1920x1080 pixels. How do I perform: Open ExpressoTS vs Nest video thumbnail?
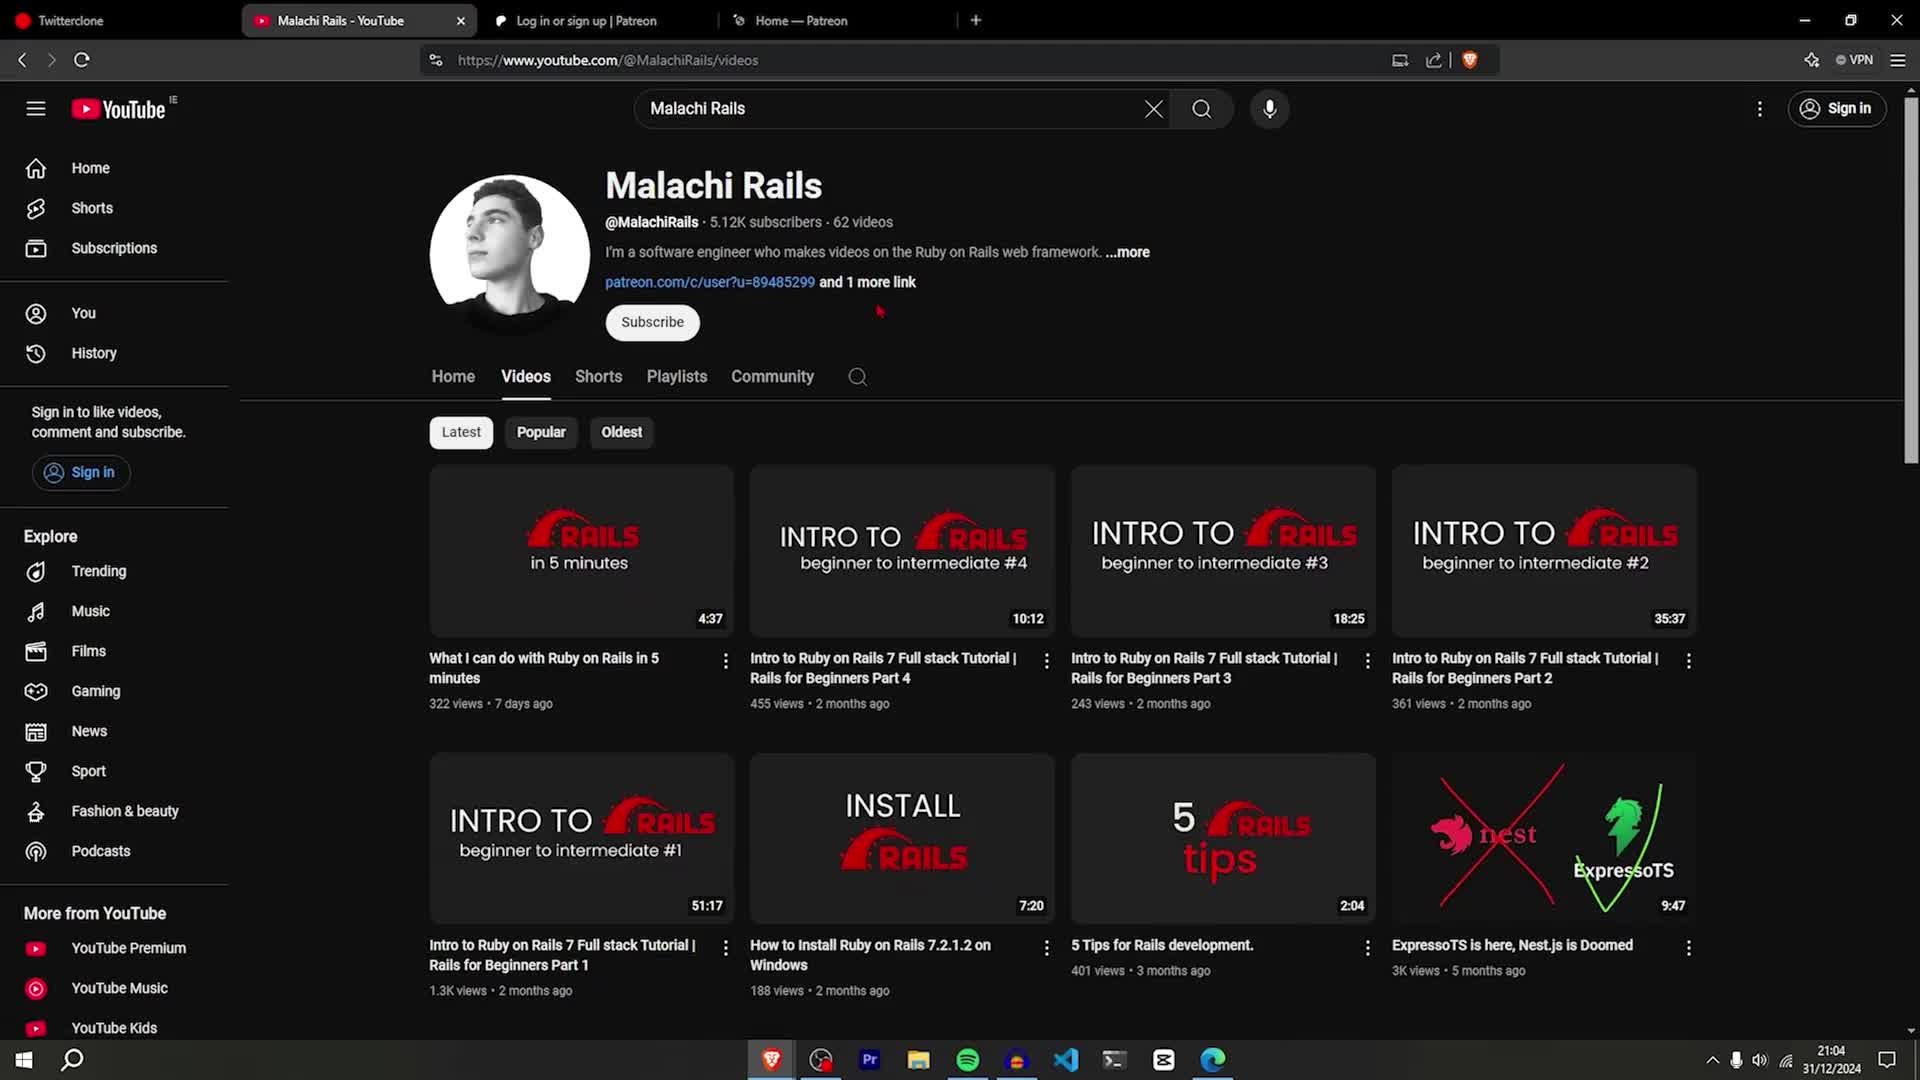pyautogui.click(x=1545, y=838)
